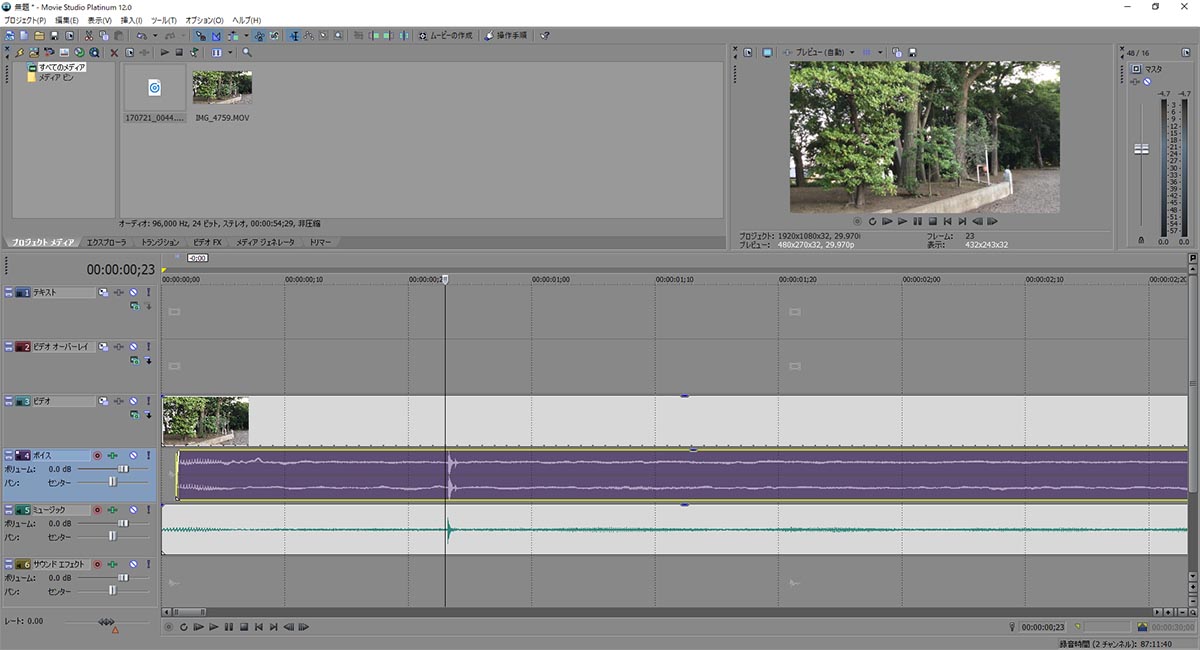Switch to the ビデオ FX tab
The image size is (1200, 650).
[x=207, y=242]
